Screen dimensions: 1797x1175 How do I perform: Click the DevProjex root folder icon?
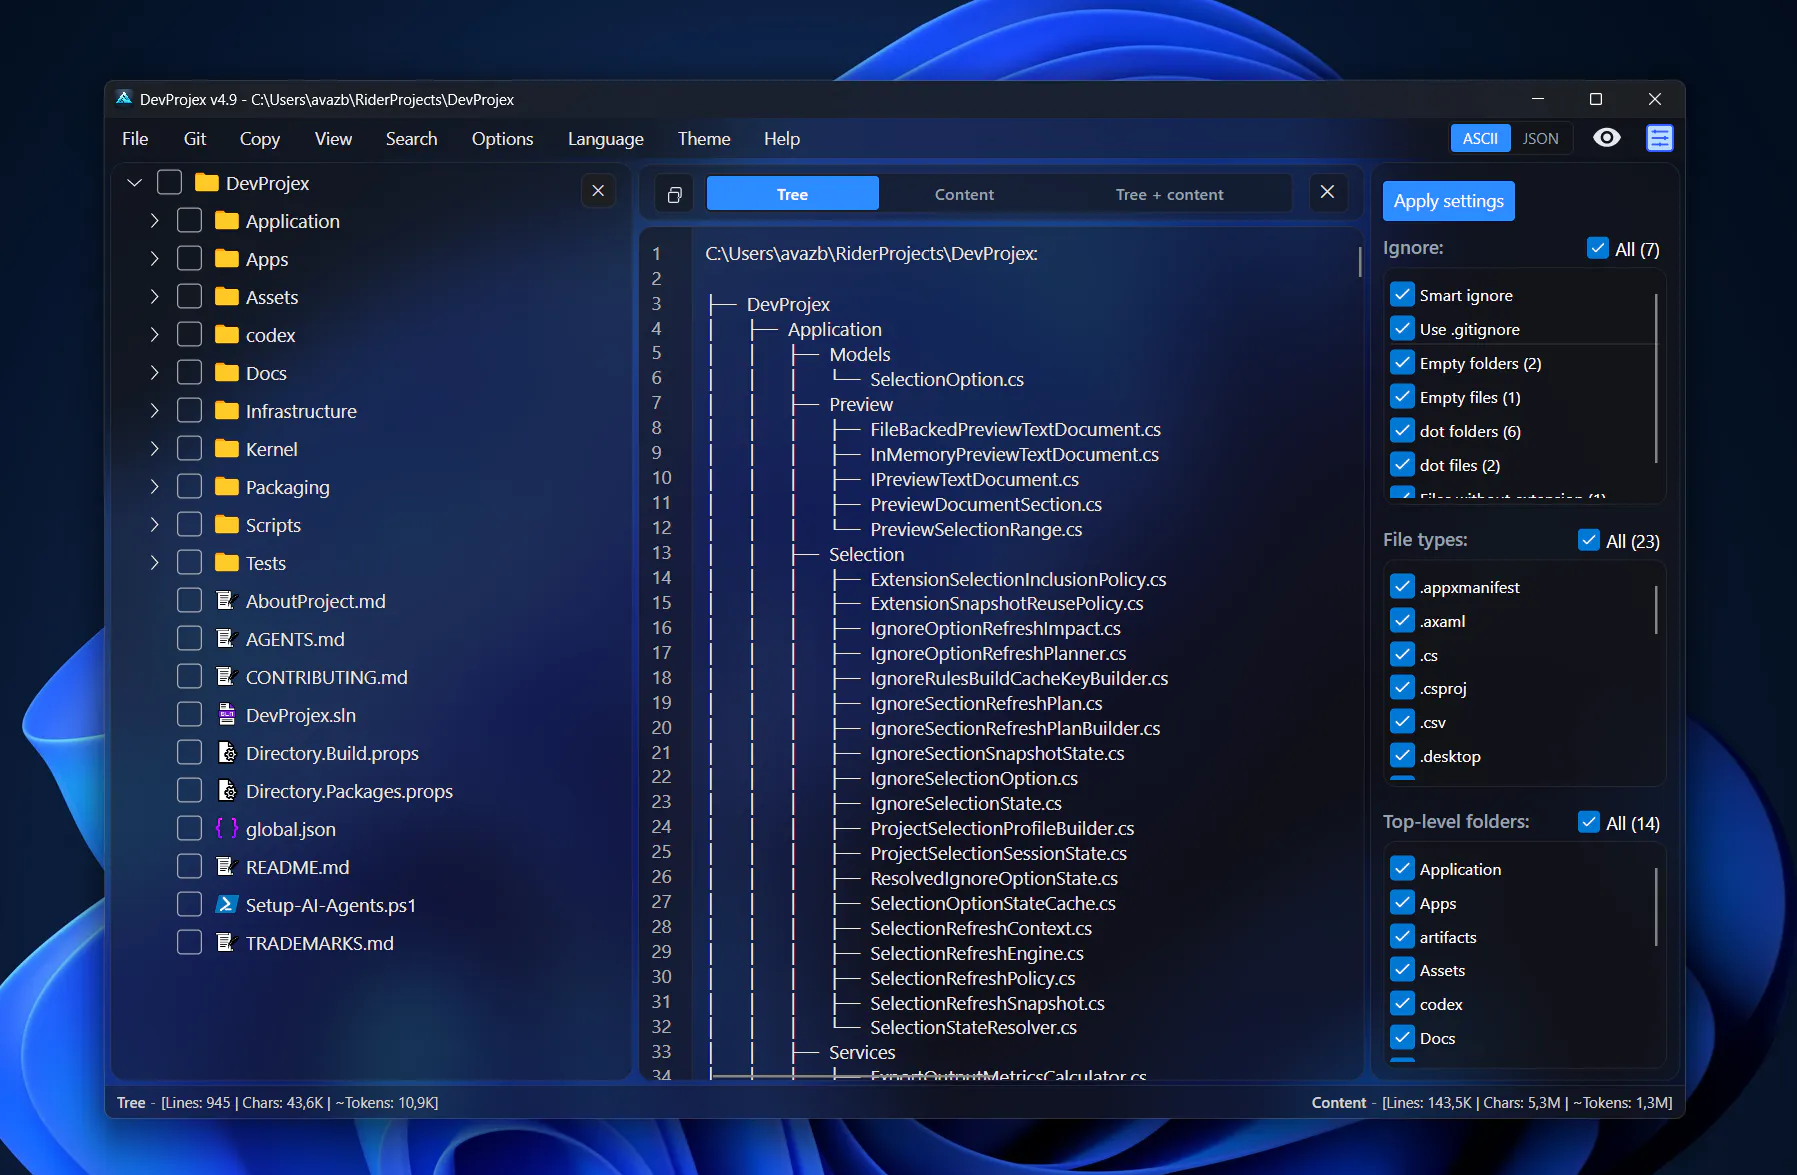207,182
